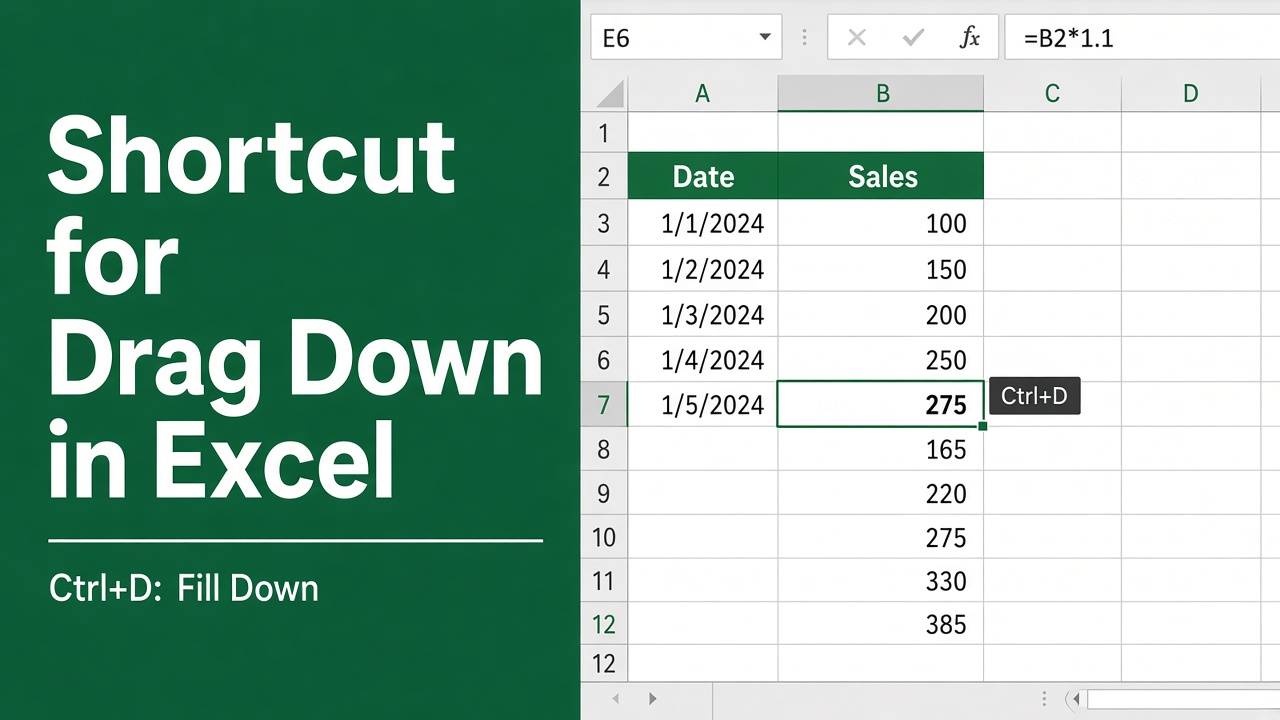The image size is (1280, 720).
Task: Click the selected bold cell 275
Action: pyautogui.click(x=881, y=404)
